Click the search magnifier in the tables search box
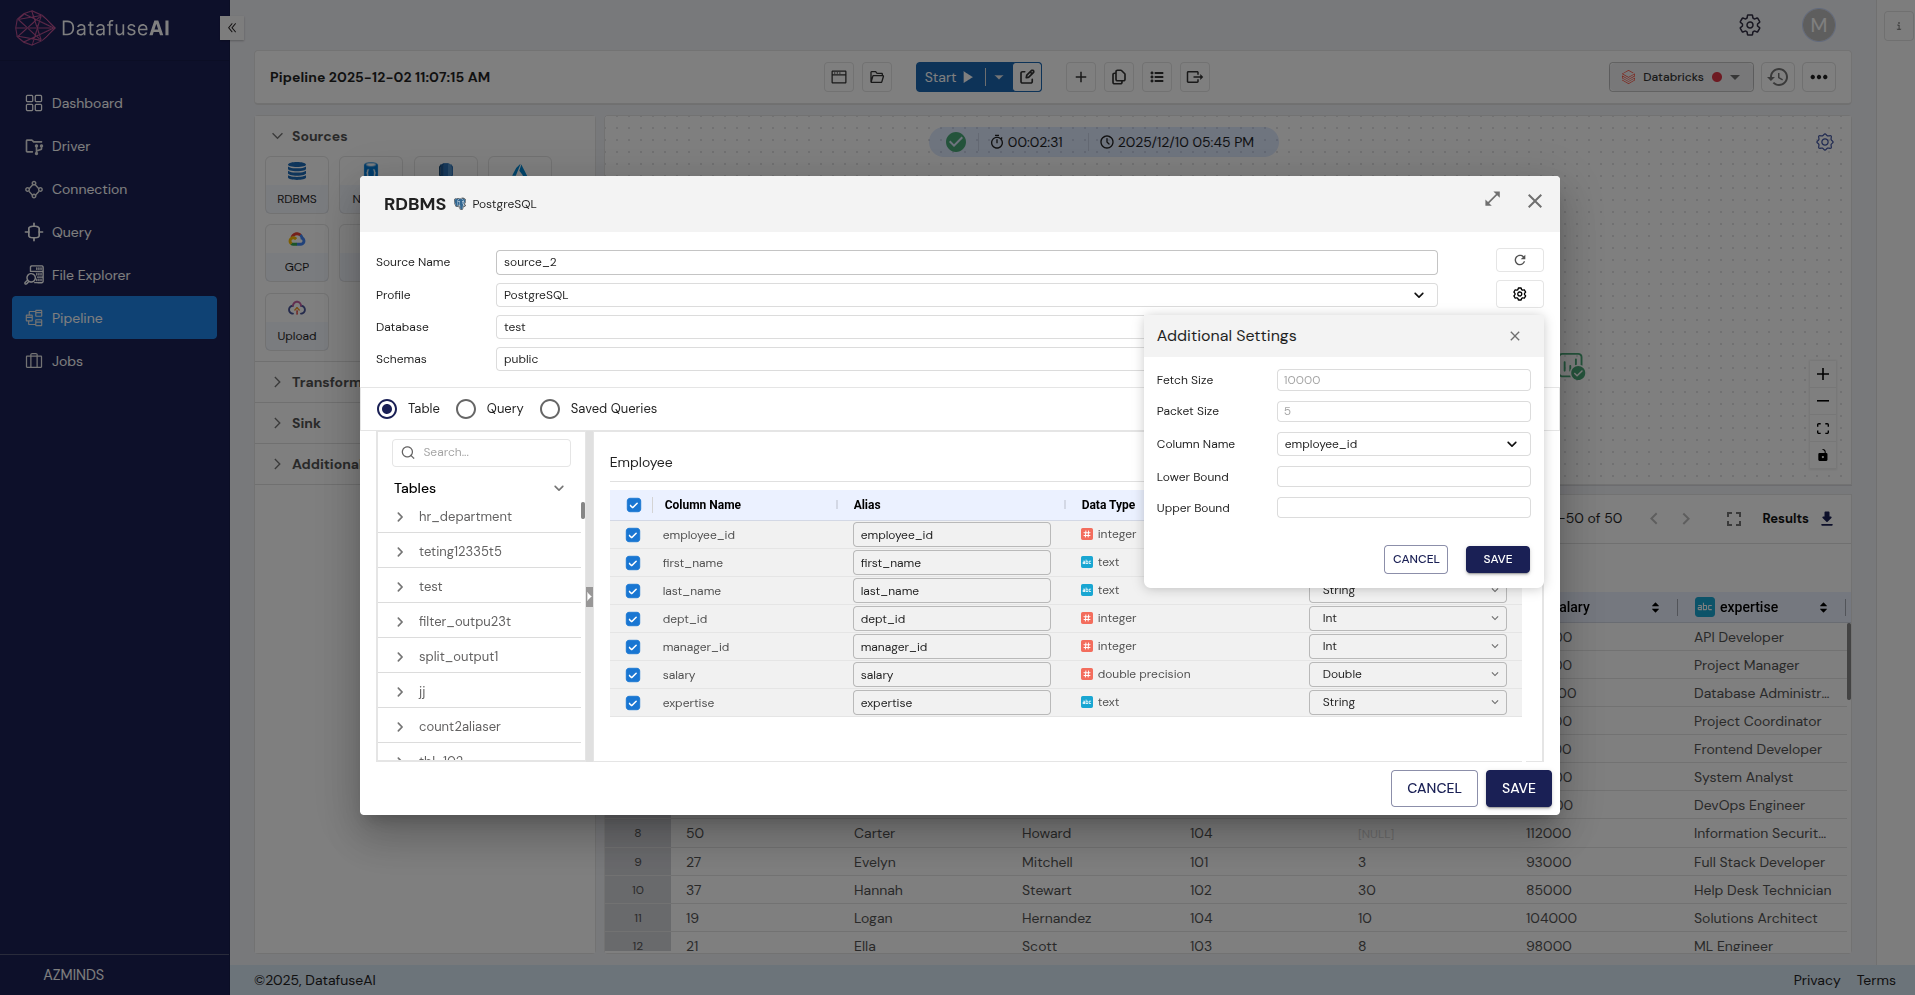 408,453
